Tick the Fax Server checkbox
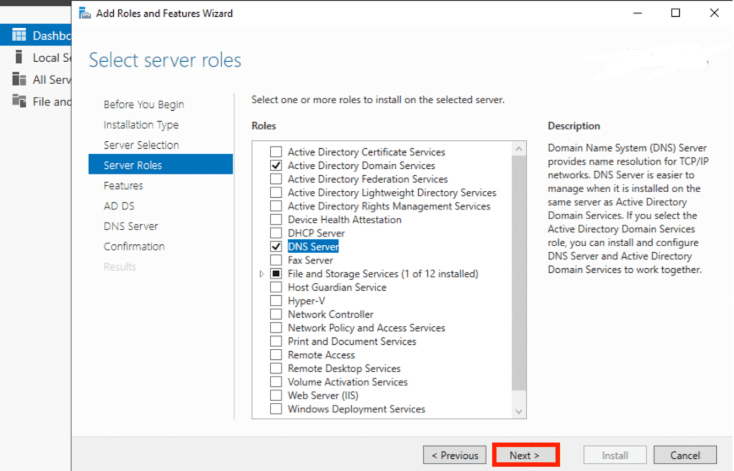Screen dimensions: 734x471 (276, 260)
